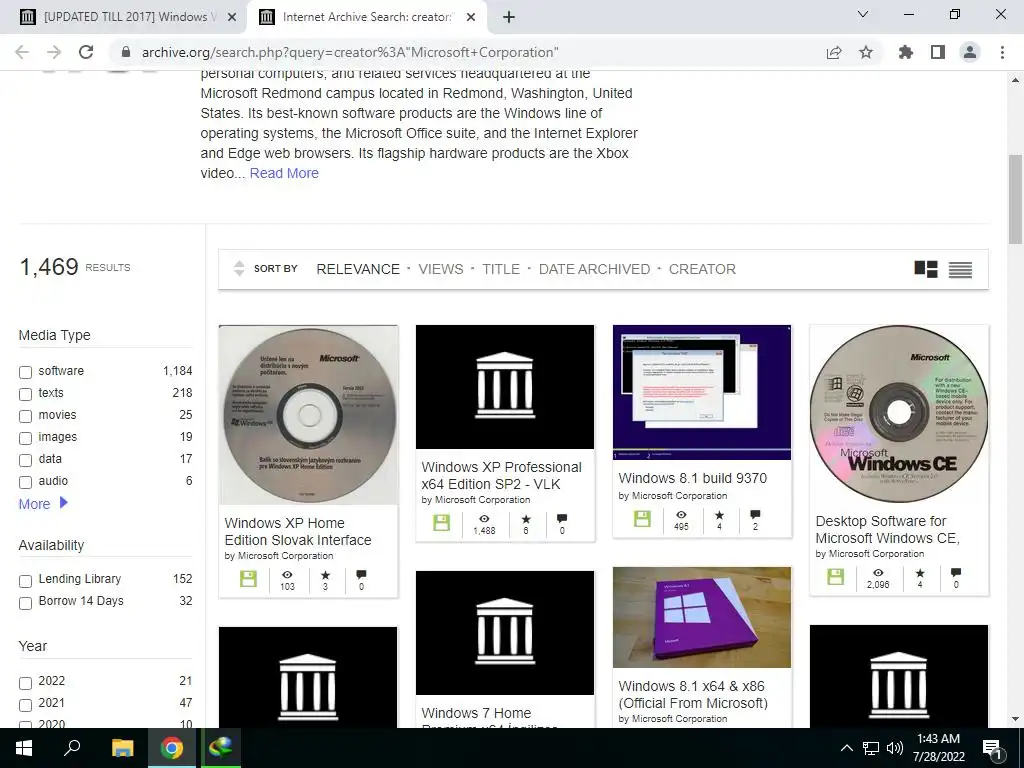Viewport: 1024px width, 768px height.
Task: Open Windows 8.1 x64 & x86 Official item
Action: point(692,695)
